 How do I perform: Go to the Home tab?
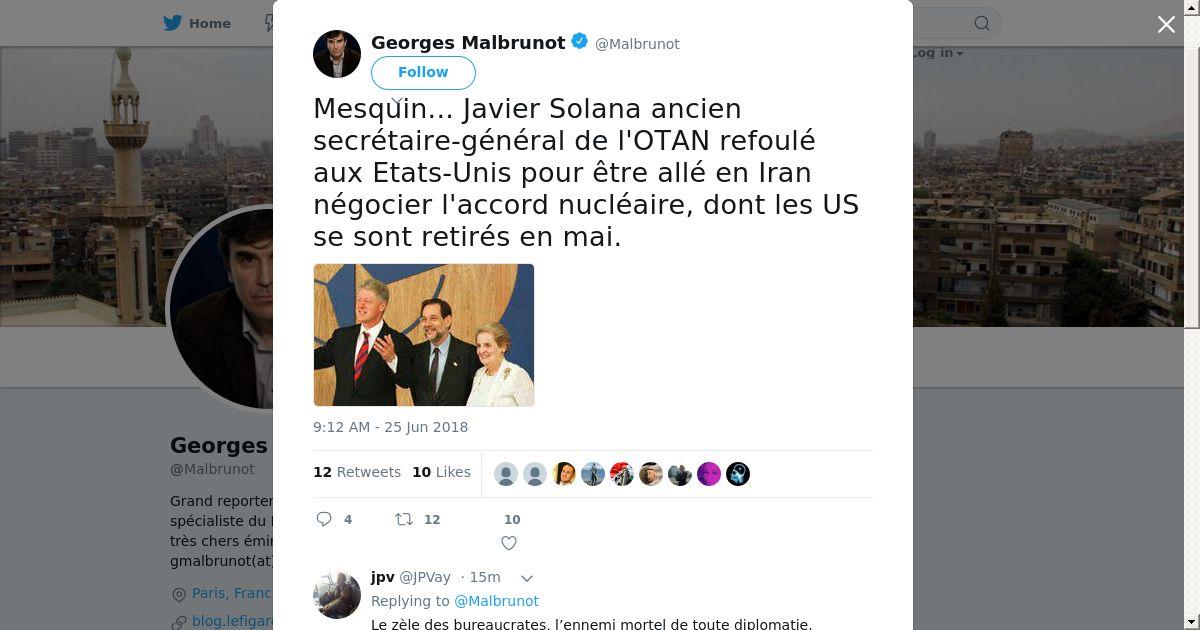pos(198,23)
